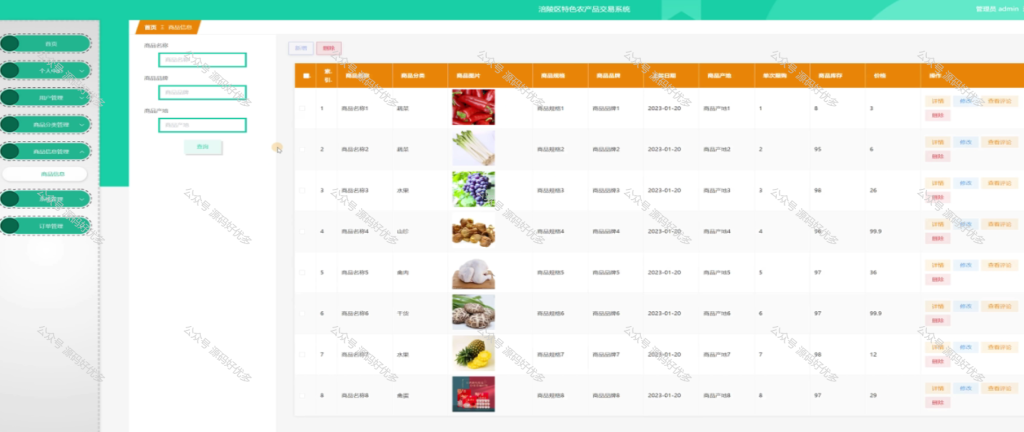Open the 商品信息 submenu item
Viewport: 1024px width, 432px height.
pos(44,174)
